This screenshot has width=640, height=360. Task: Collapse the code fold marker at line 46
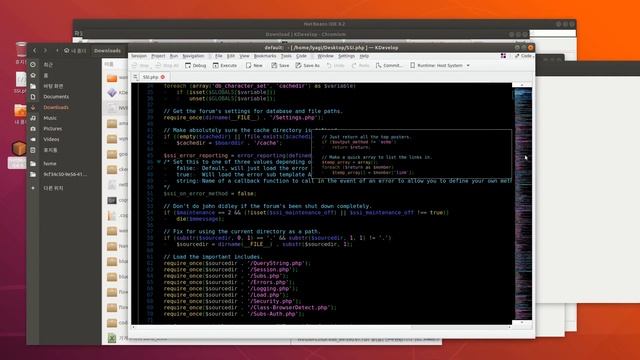tap(159, 162)
